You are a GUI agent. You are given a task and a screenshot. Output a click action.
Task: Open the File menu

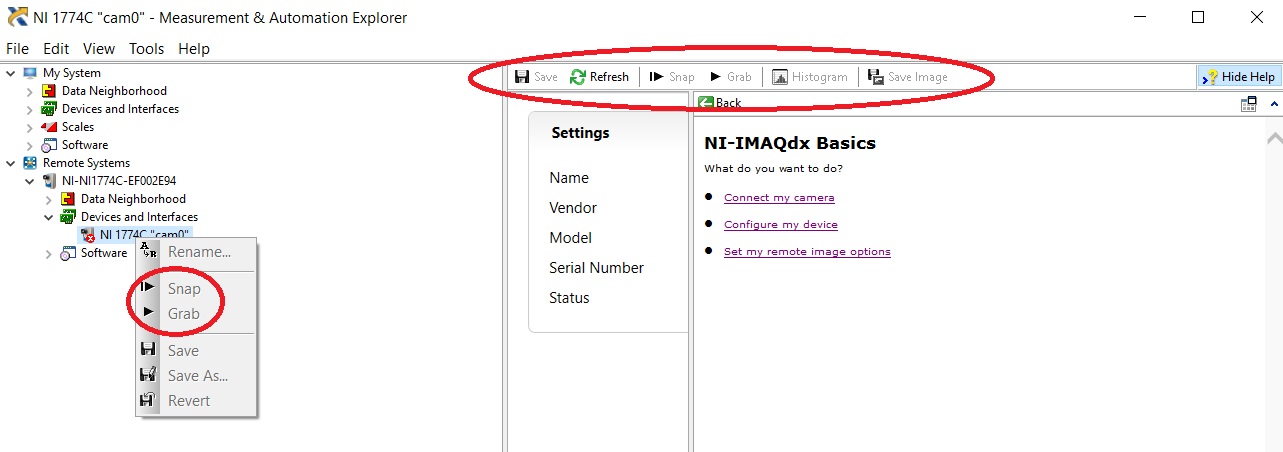tap(18, 48)
